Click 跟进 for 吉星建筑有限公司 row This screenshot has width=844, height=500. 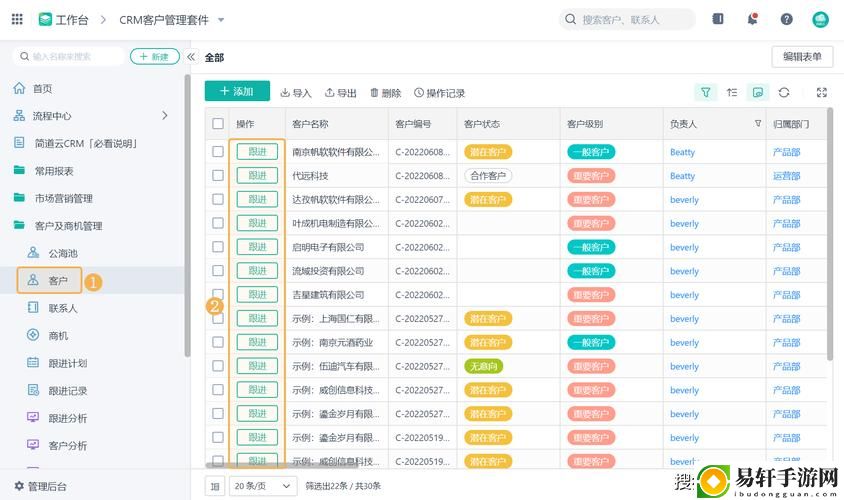[x=257, y=294]
